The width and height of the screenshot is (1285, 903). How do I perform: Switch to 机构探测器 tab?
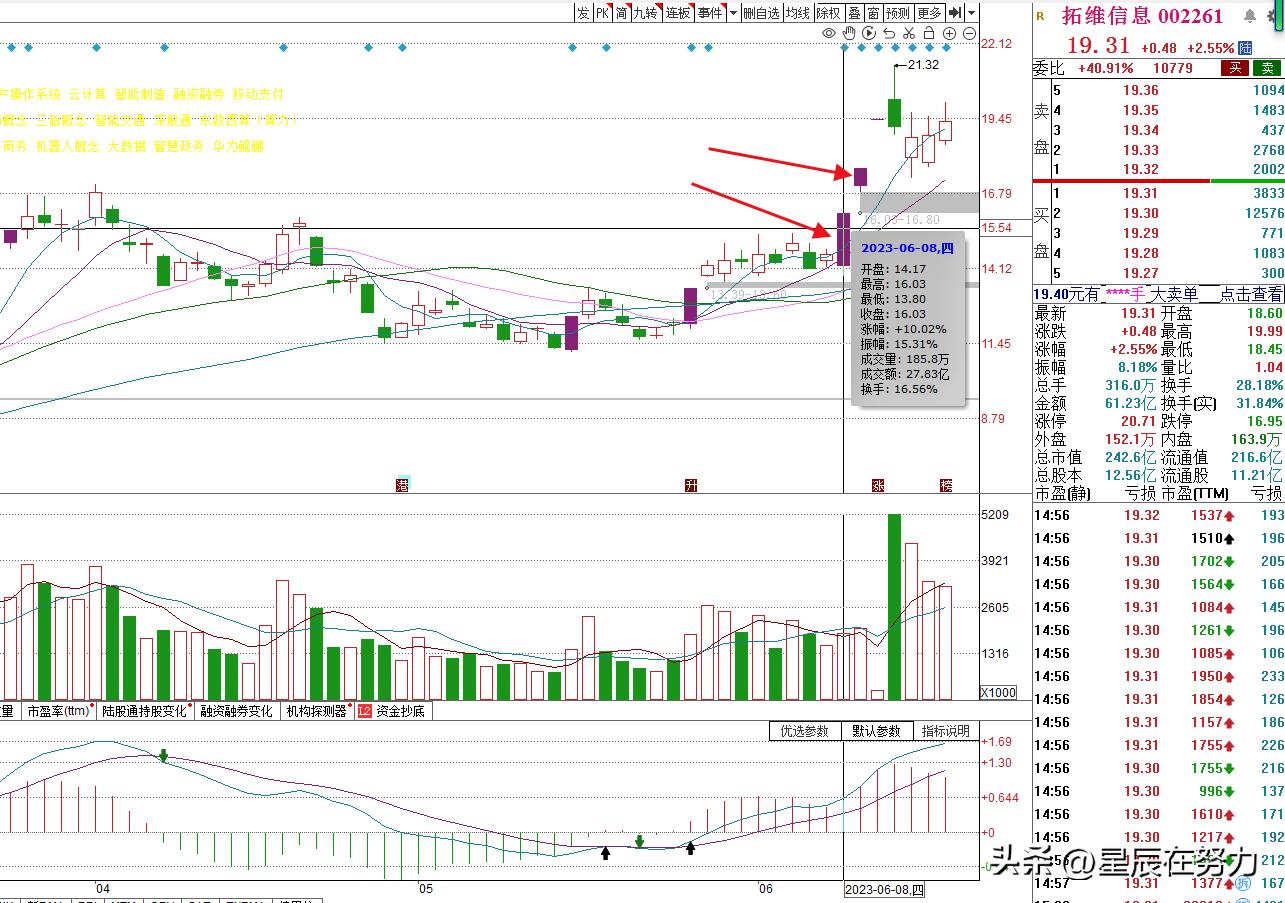[316, 711]
